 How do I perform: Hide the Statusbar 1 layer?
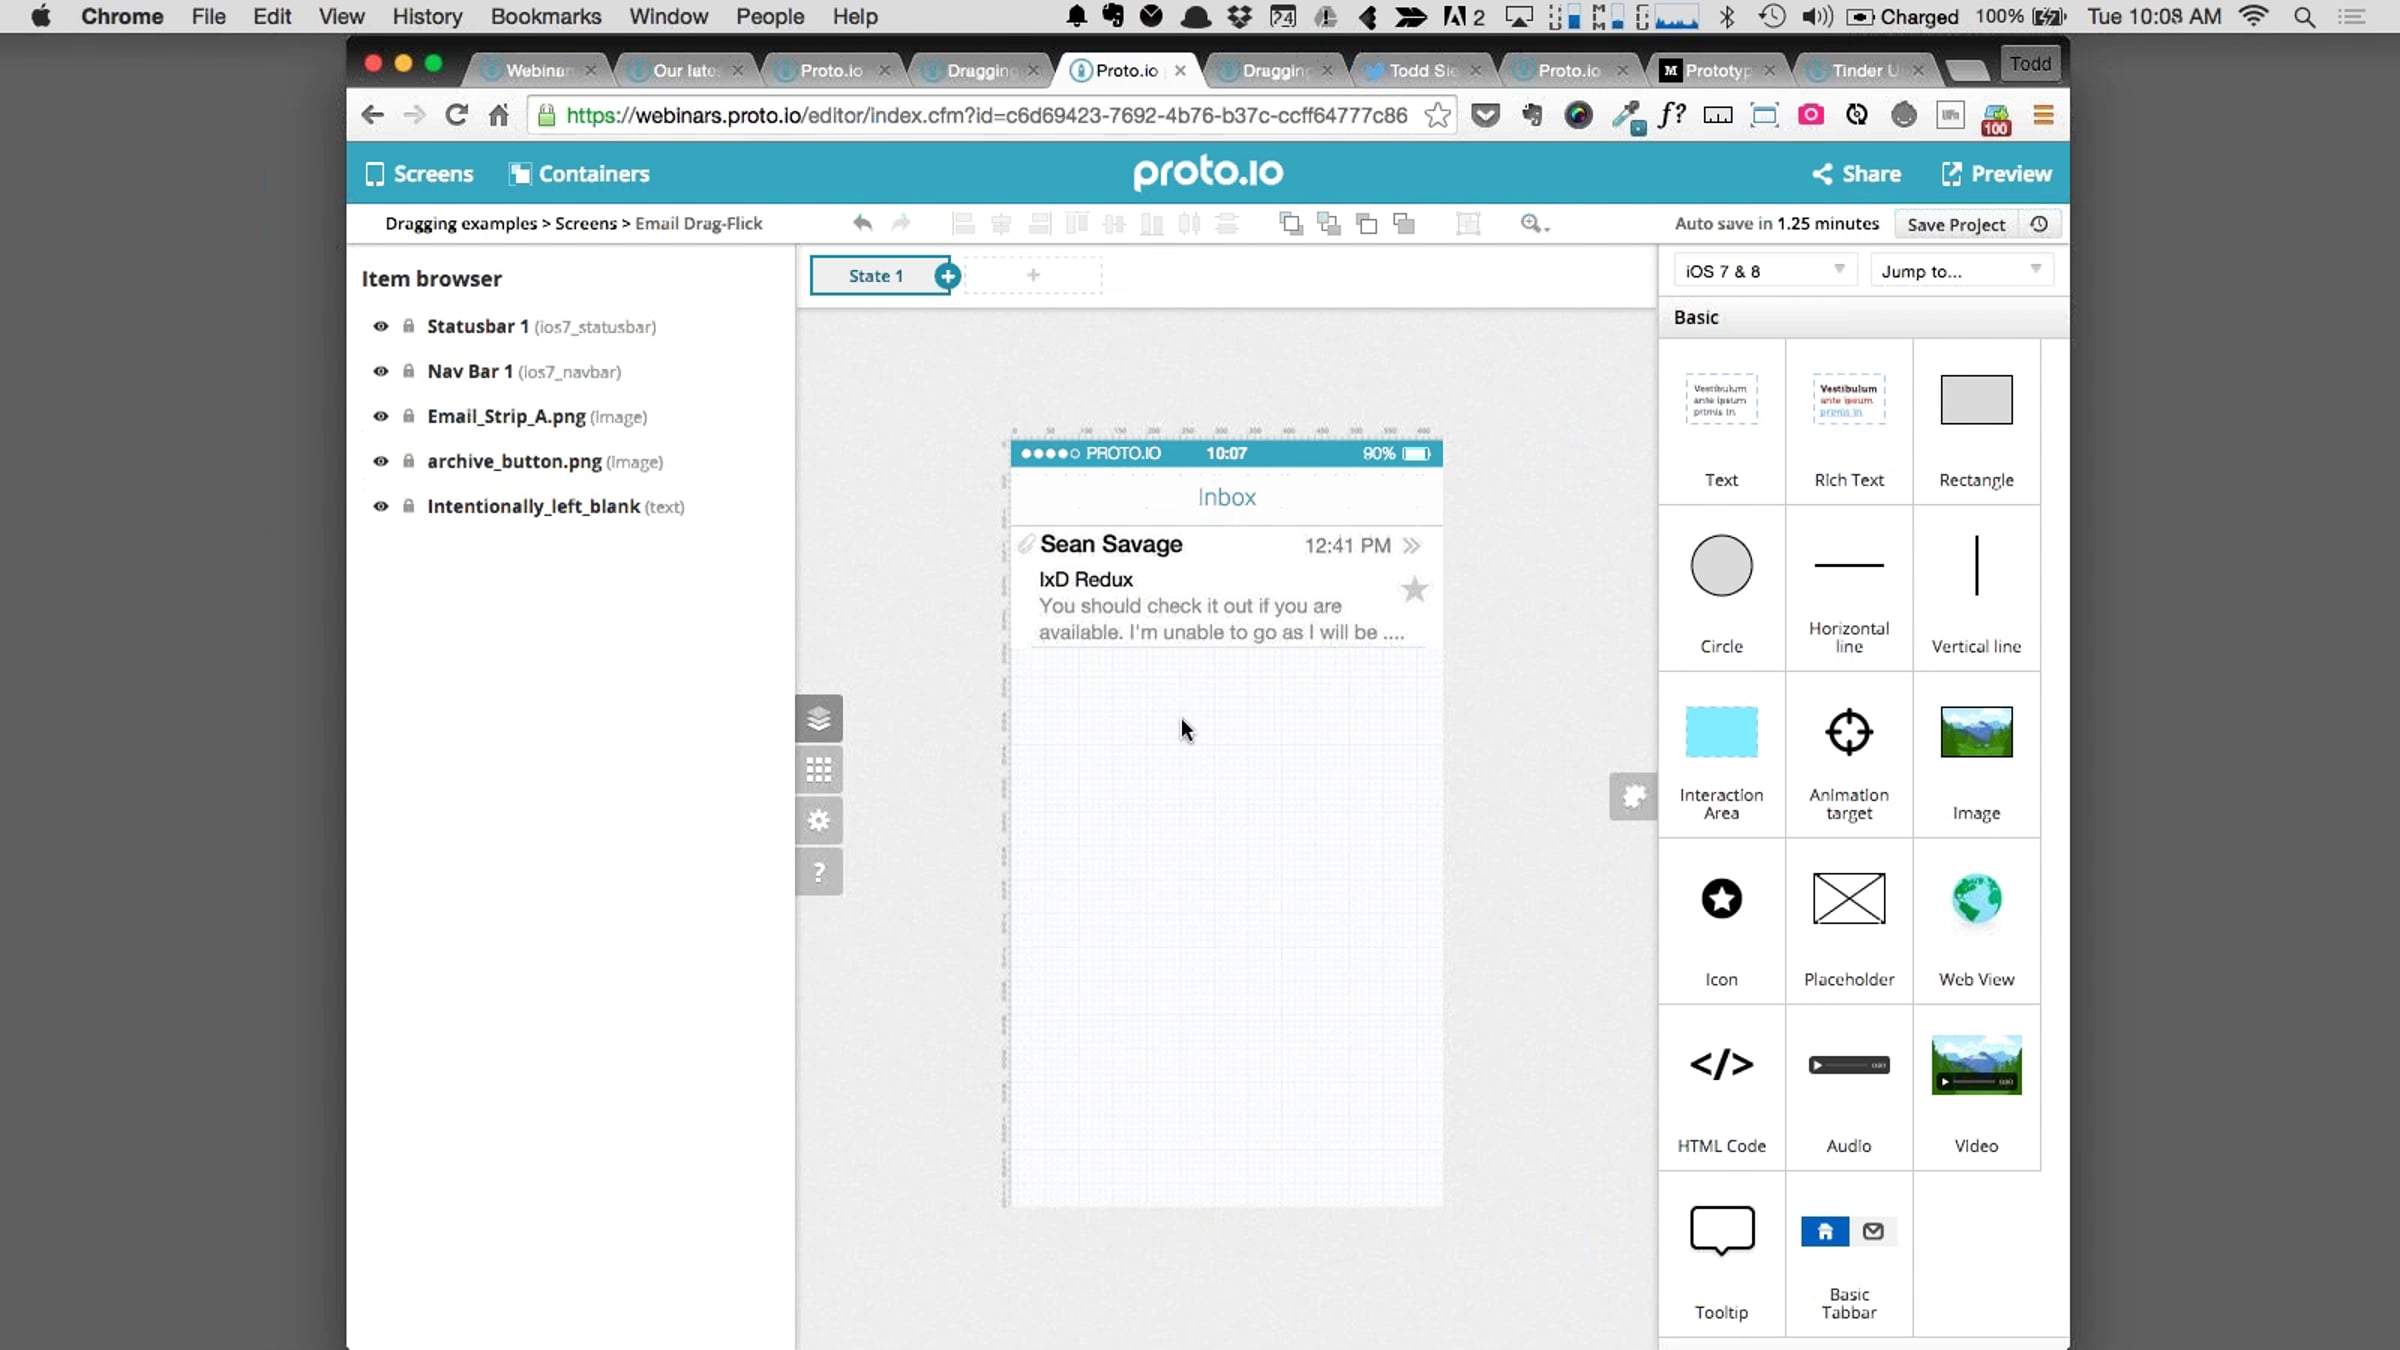pos(380,326)
